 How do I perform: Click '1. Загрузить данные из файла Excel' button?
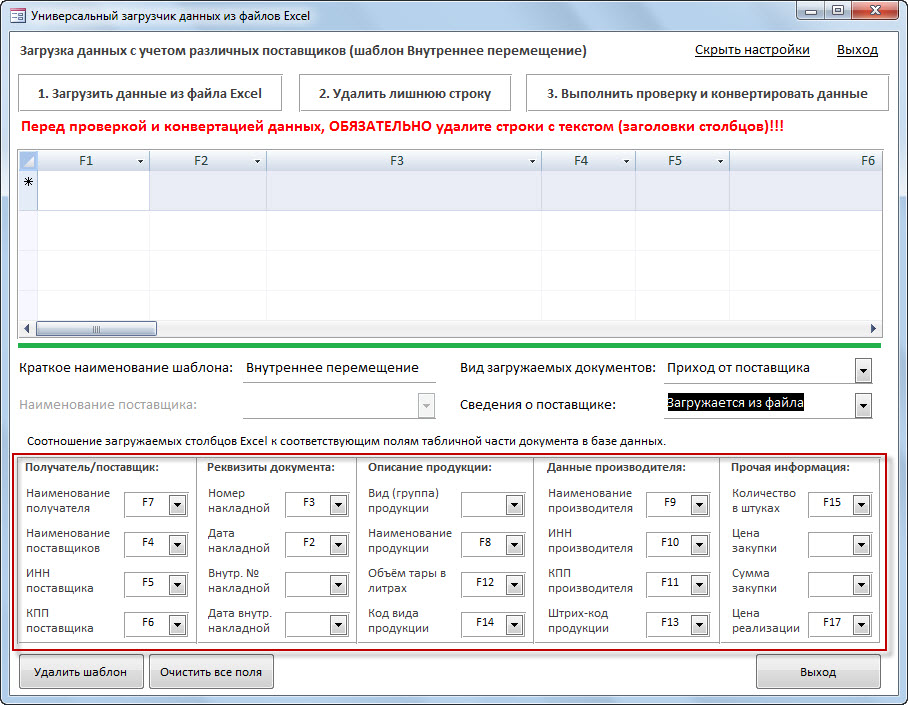coord(150,93)
